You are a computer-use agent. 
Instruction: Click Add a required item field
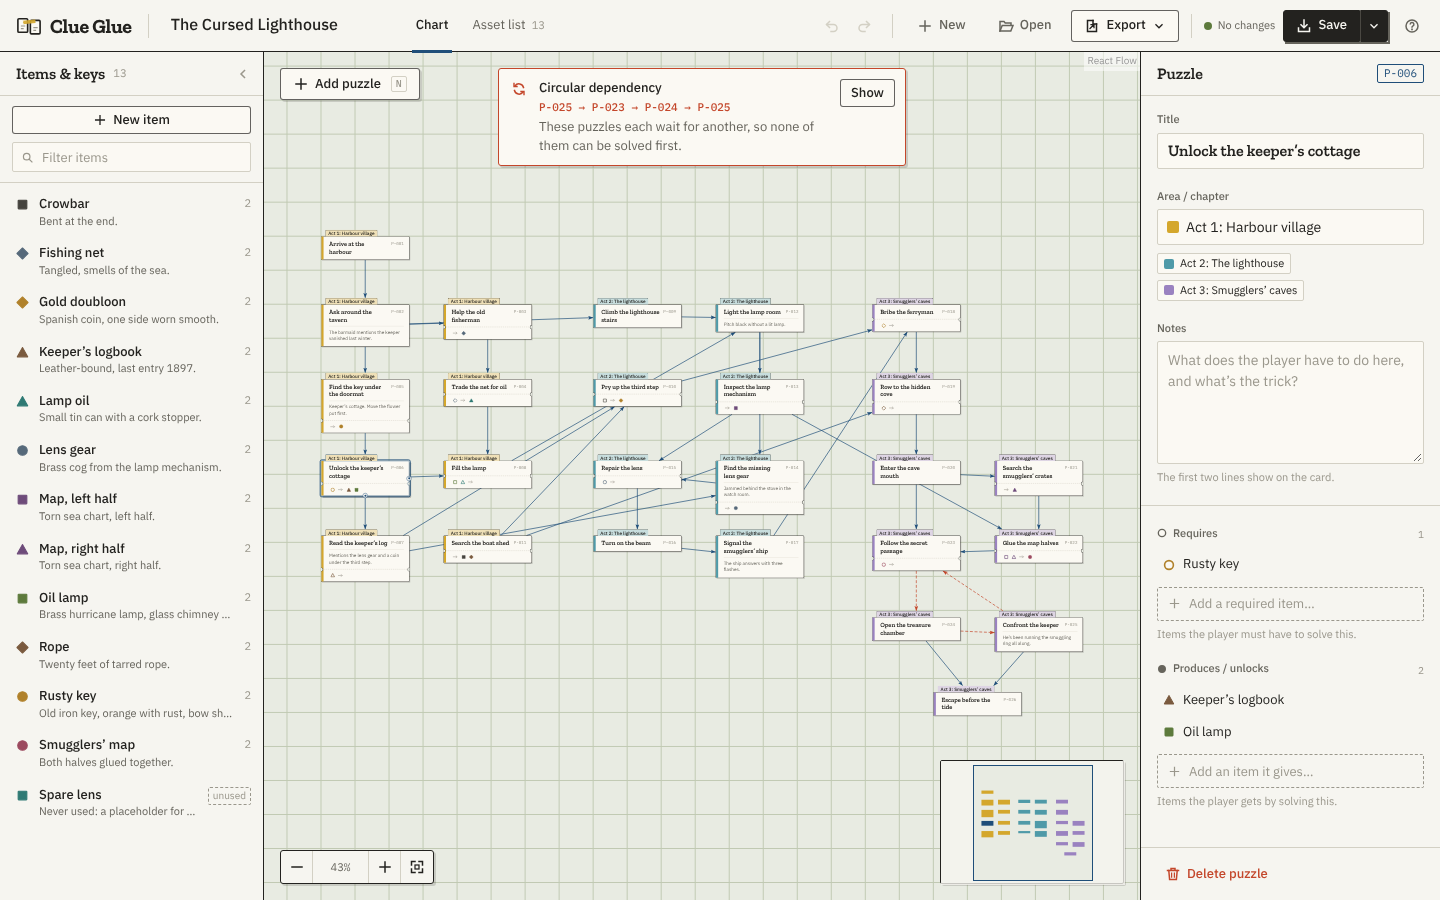click(x=1290, y=604)
